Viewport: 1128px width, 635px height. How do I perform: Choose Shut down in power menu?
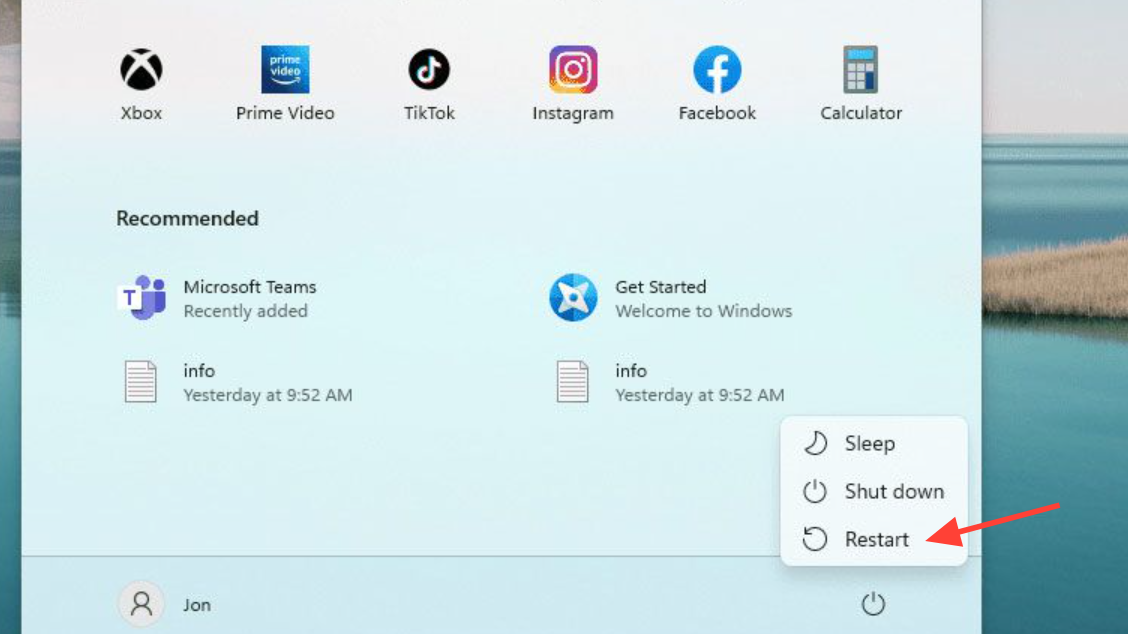pyautogui.click(x=893, y=492)
